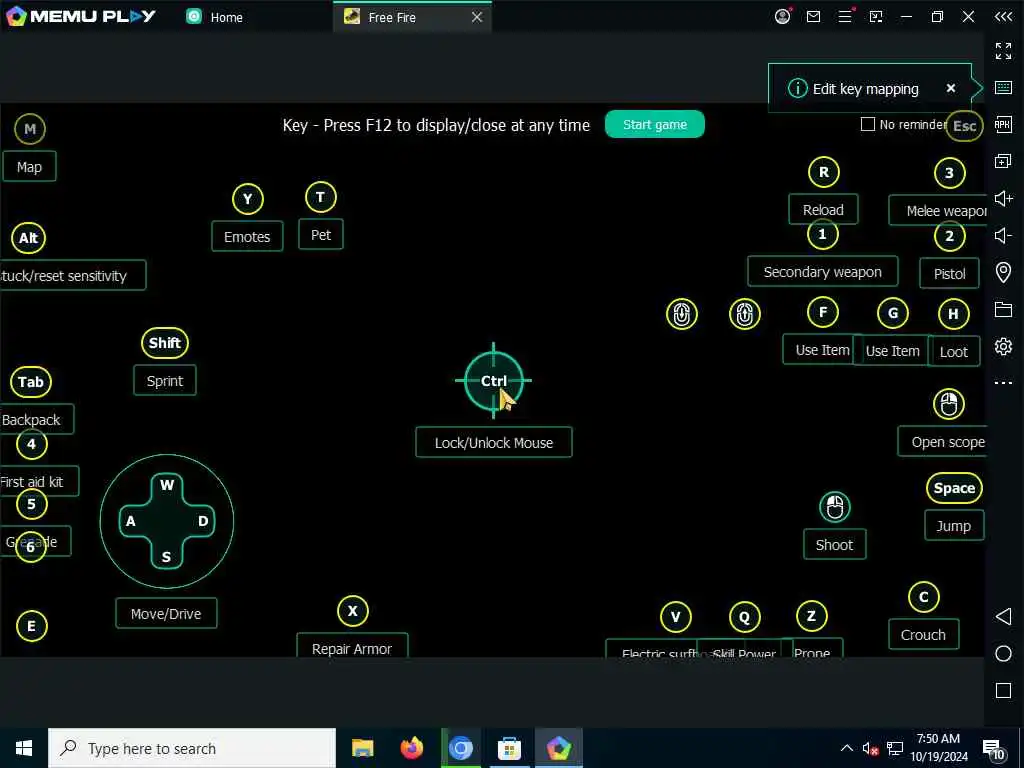Click the Secondary weapon label
This screenshot has height=768, width=1024.
823,272
